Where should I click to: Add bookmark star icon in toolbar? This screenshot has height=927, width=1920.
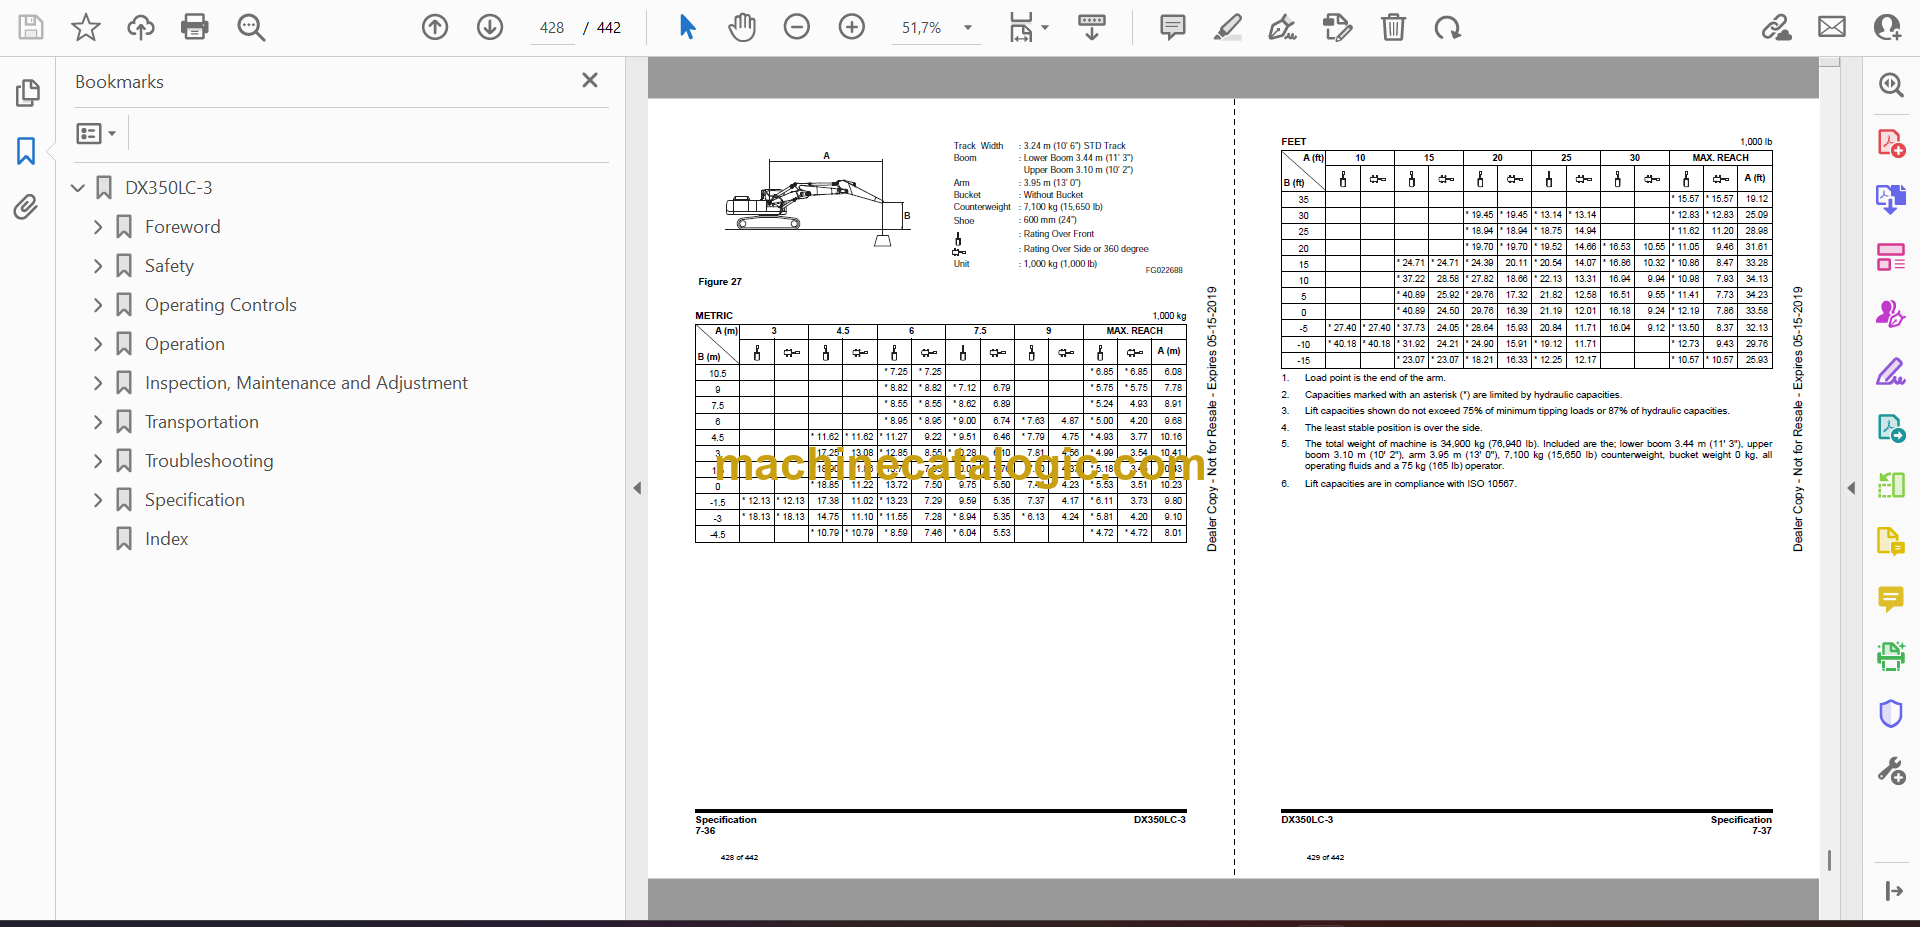coord(86,27)
